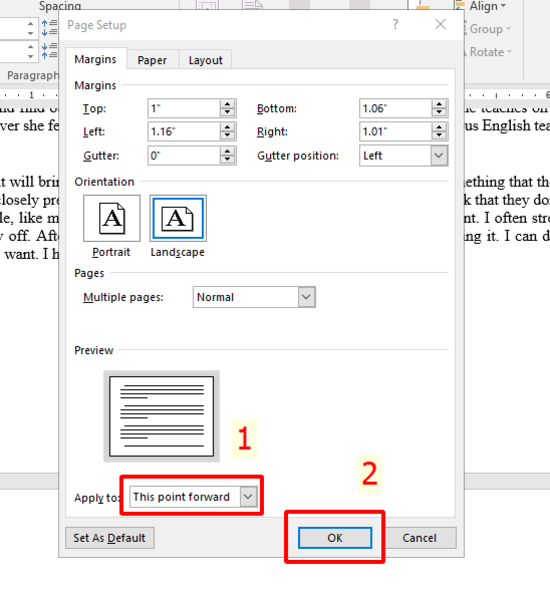Increase the Top margin with up arrow
550x591 pixels.
click(x=227, y=104)
